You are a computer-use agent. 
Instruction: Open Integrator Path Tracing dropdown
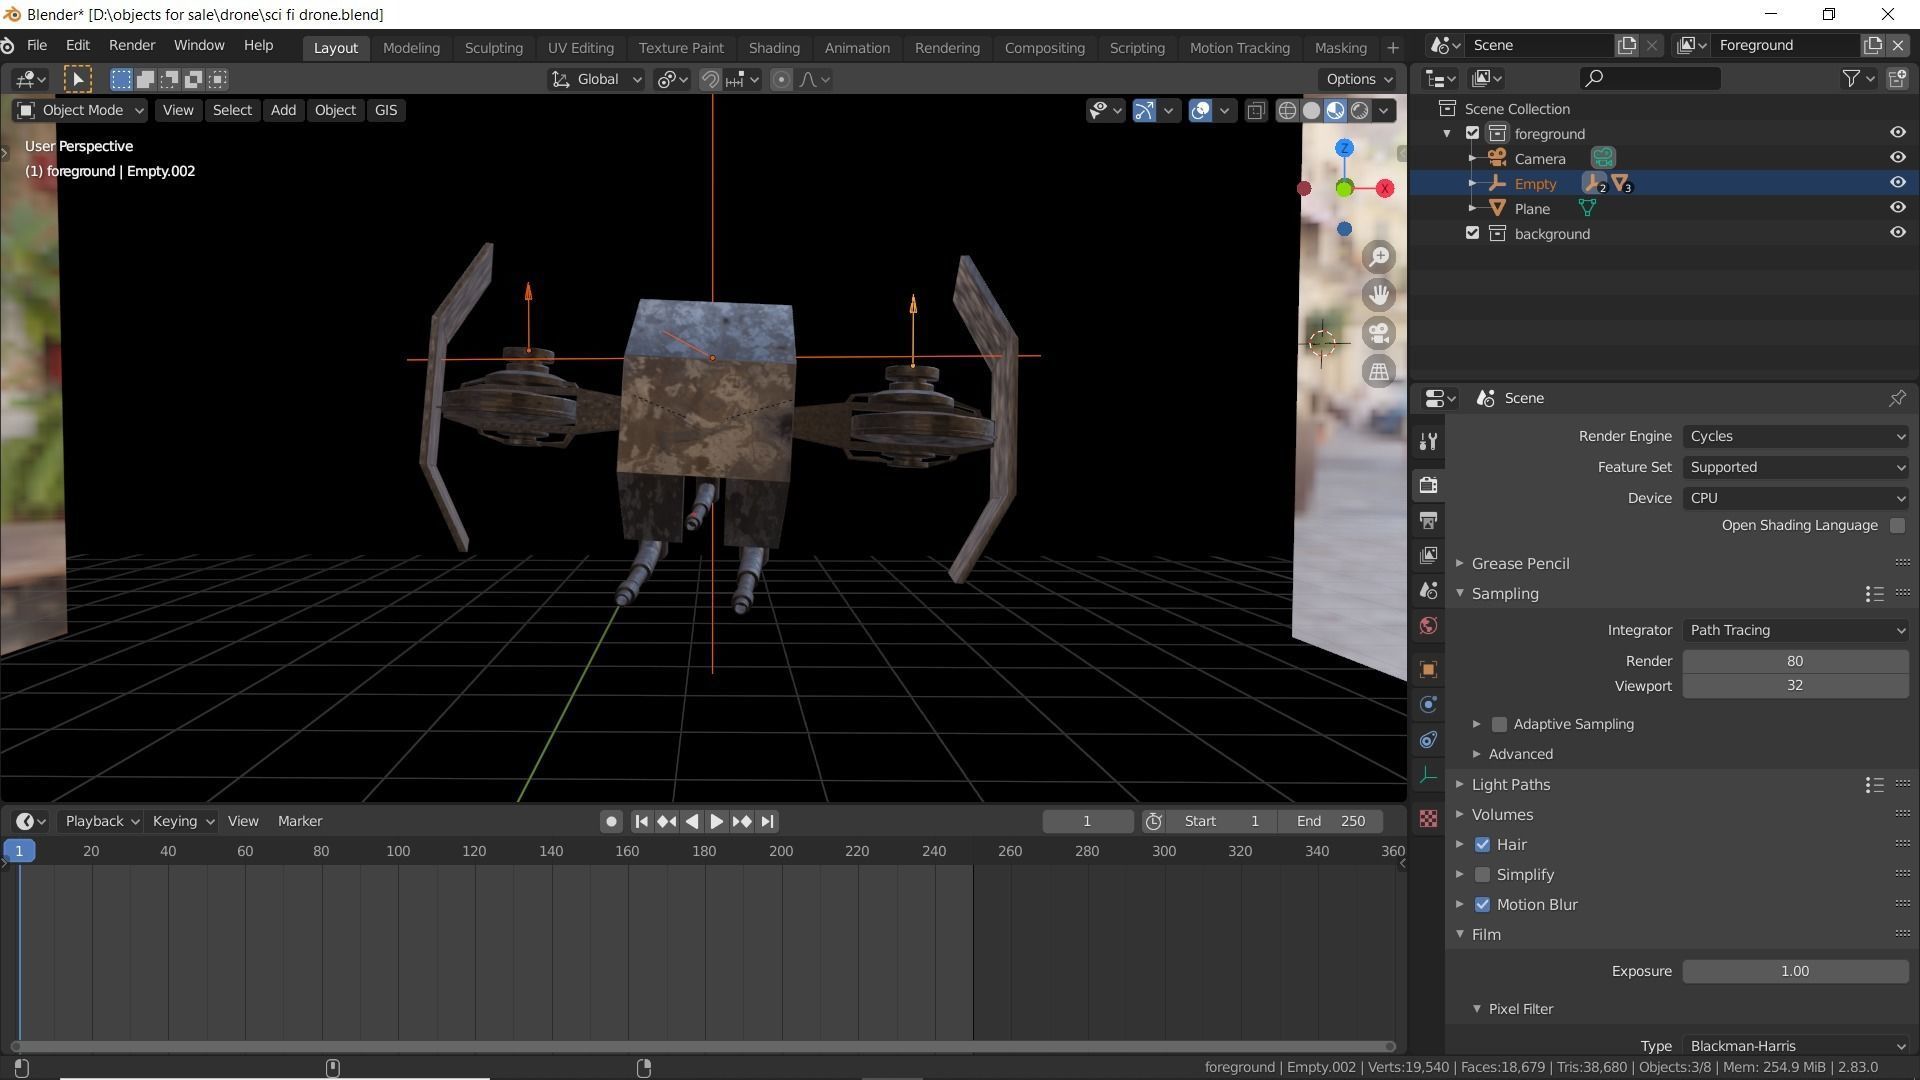click(x=1796, y=630)
